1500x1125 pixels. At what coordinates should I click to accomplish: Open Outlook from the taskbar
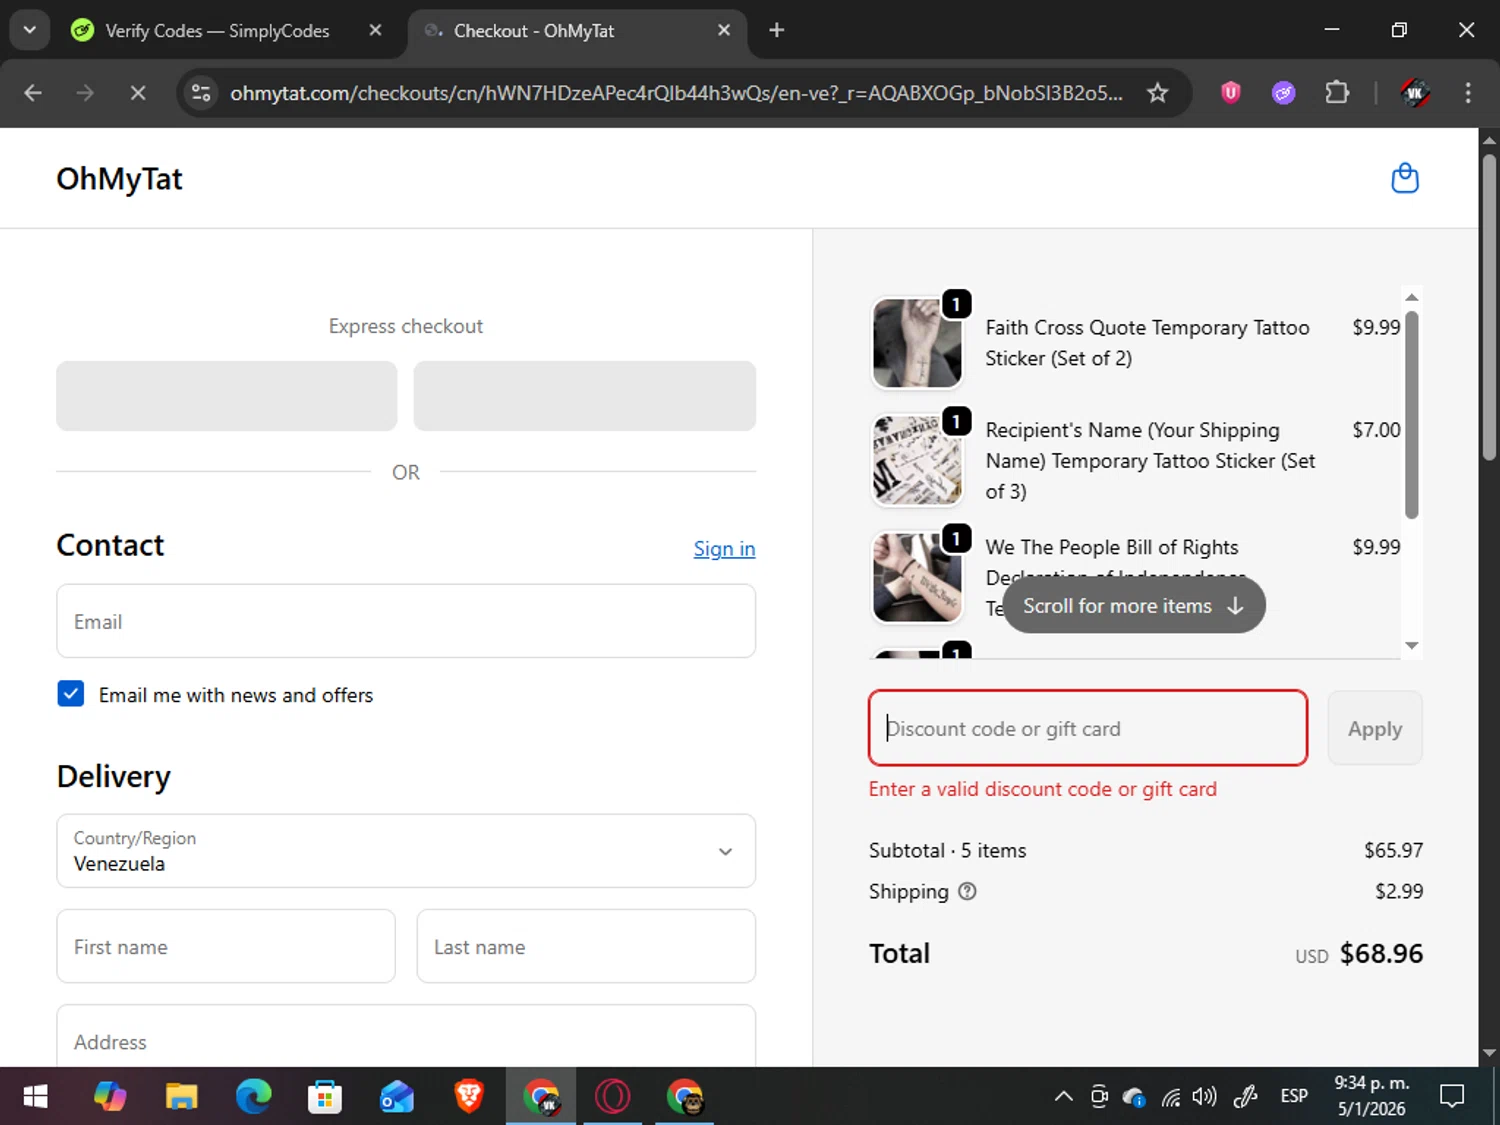(x=397, y=1097)
